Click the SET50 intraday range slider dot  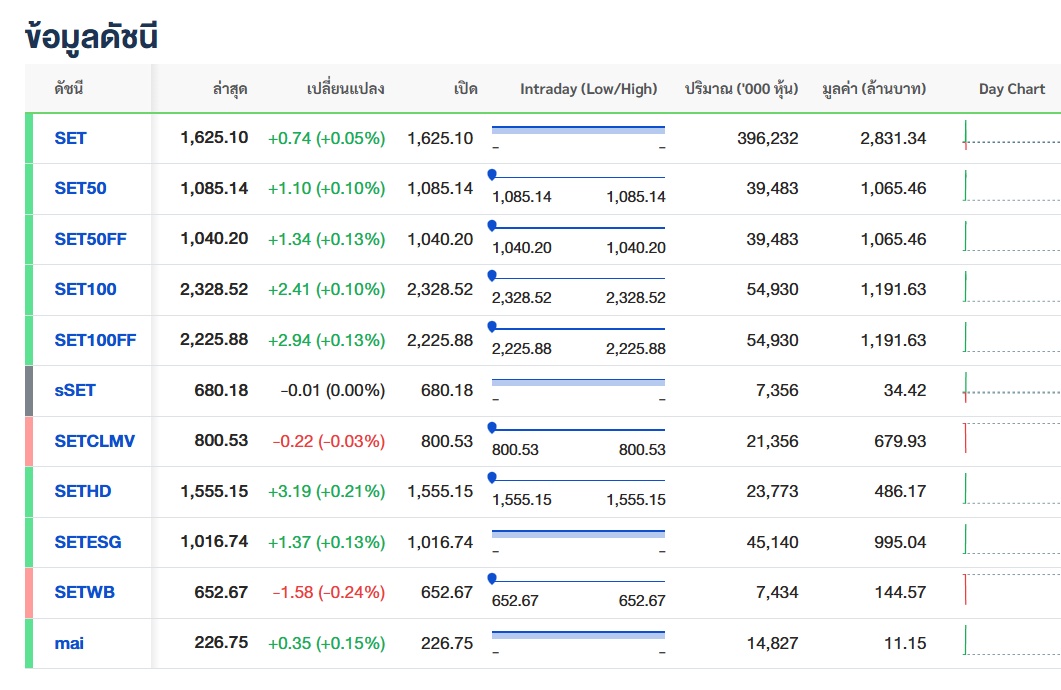492,175
